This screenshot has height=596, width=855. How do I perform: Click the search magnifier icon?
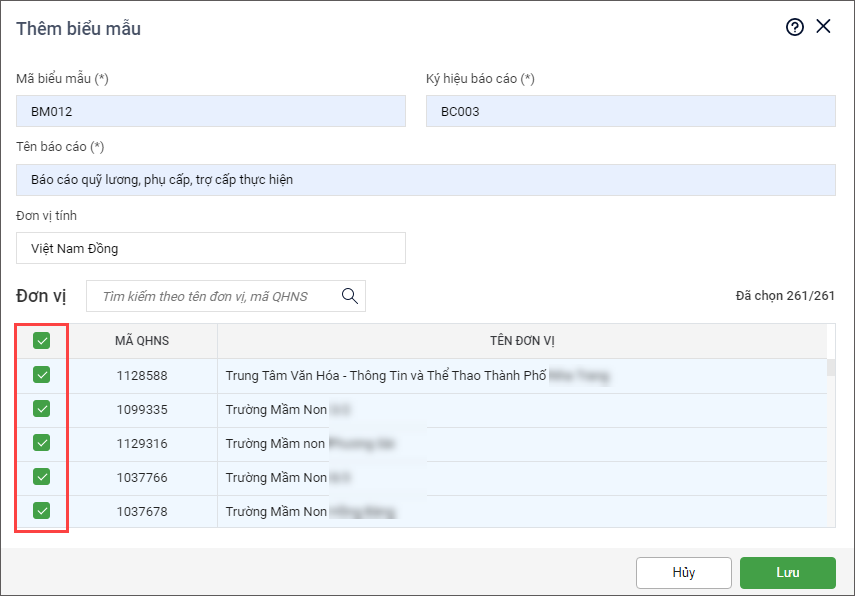(350, 296)
